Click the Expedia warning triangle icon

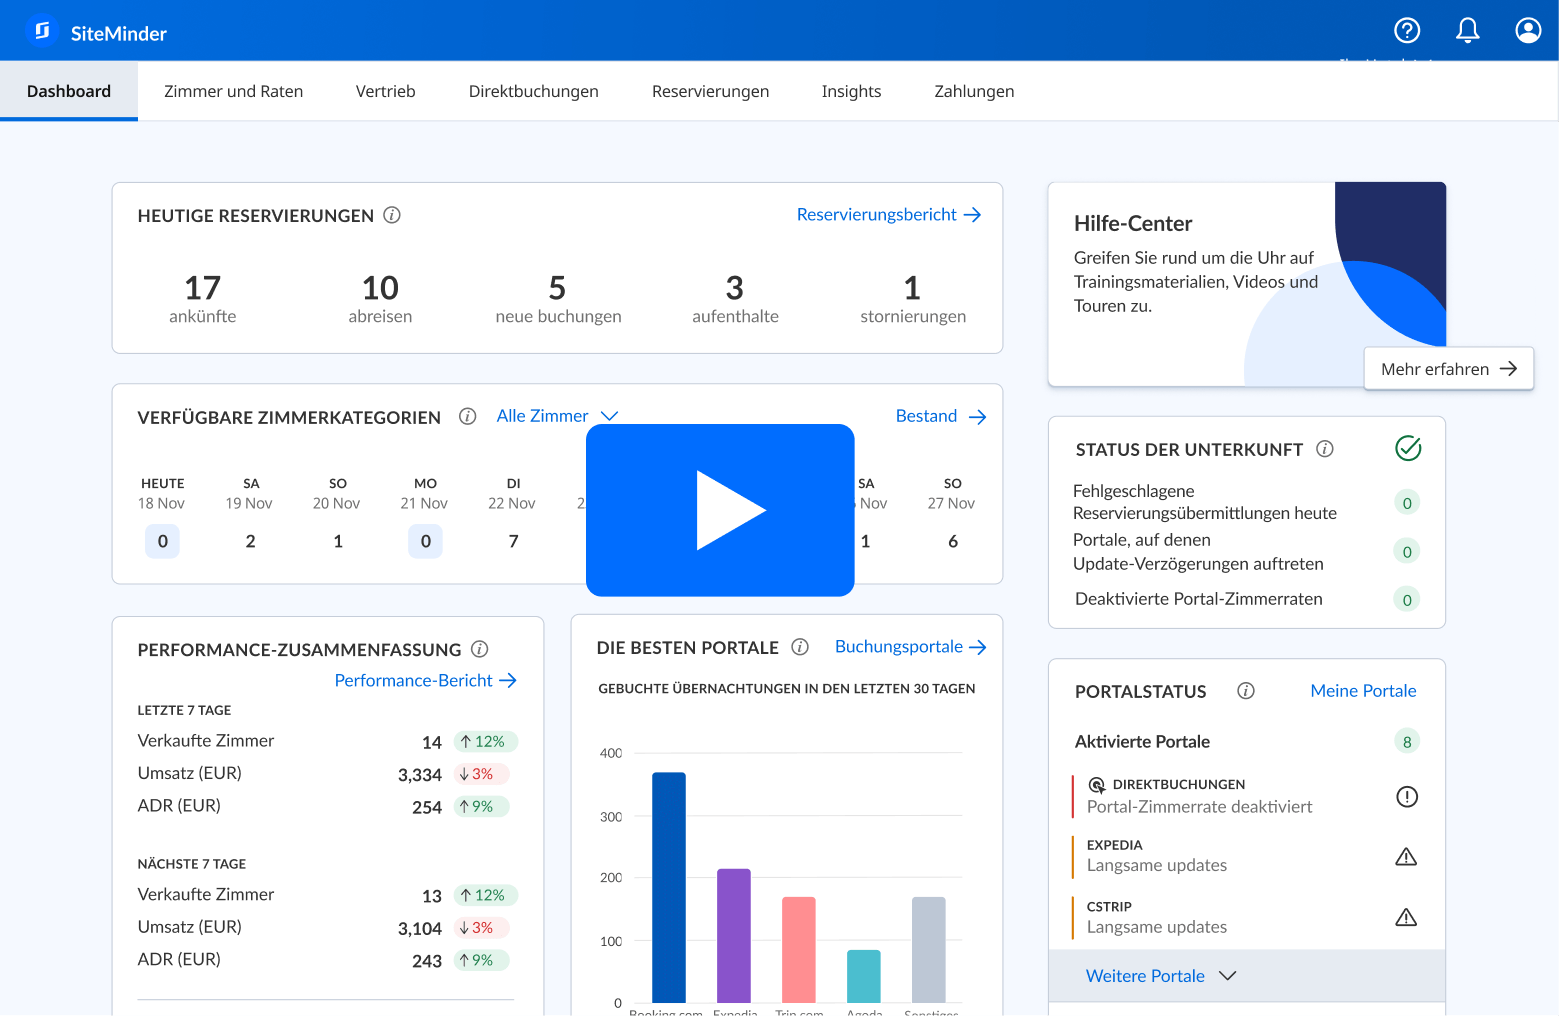pos(1406,857)
